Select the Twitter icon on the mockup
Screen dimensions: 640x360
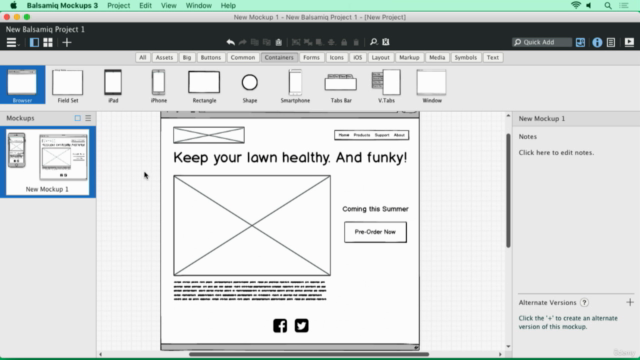[302, 326]
